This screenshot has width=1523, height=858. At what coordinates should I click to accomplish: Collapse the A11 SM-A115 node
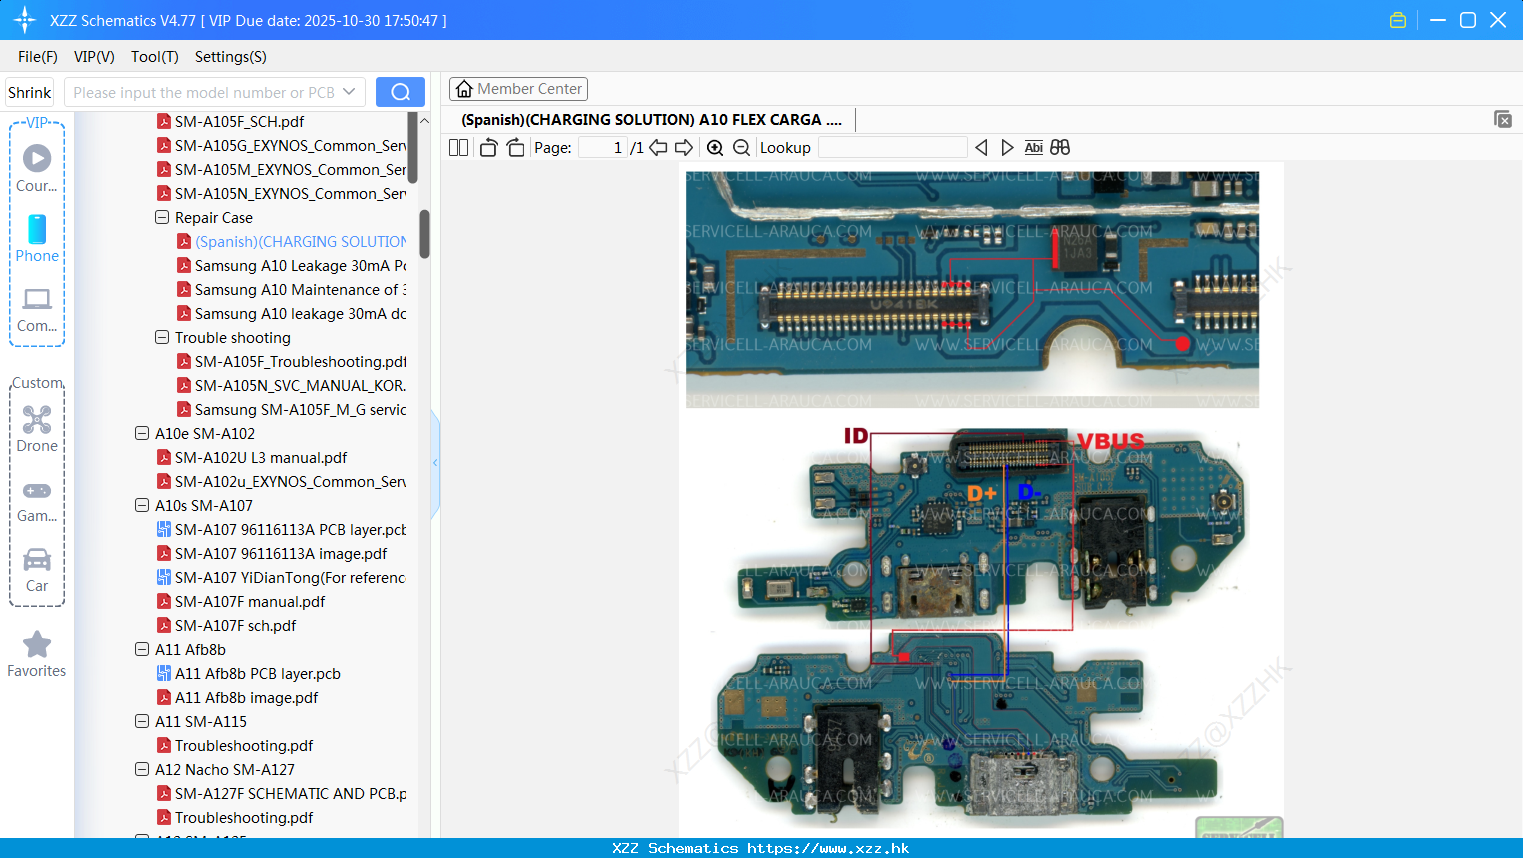tap(142, 721)
